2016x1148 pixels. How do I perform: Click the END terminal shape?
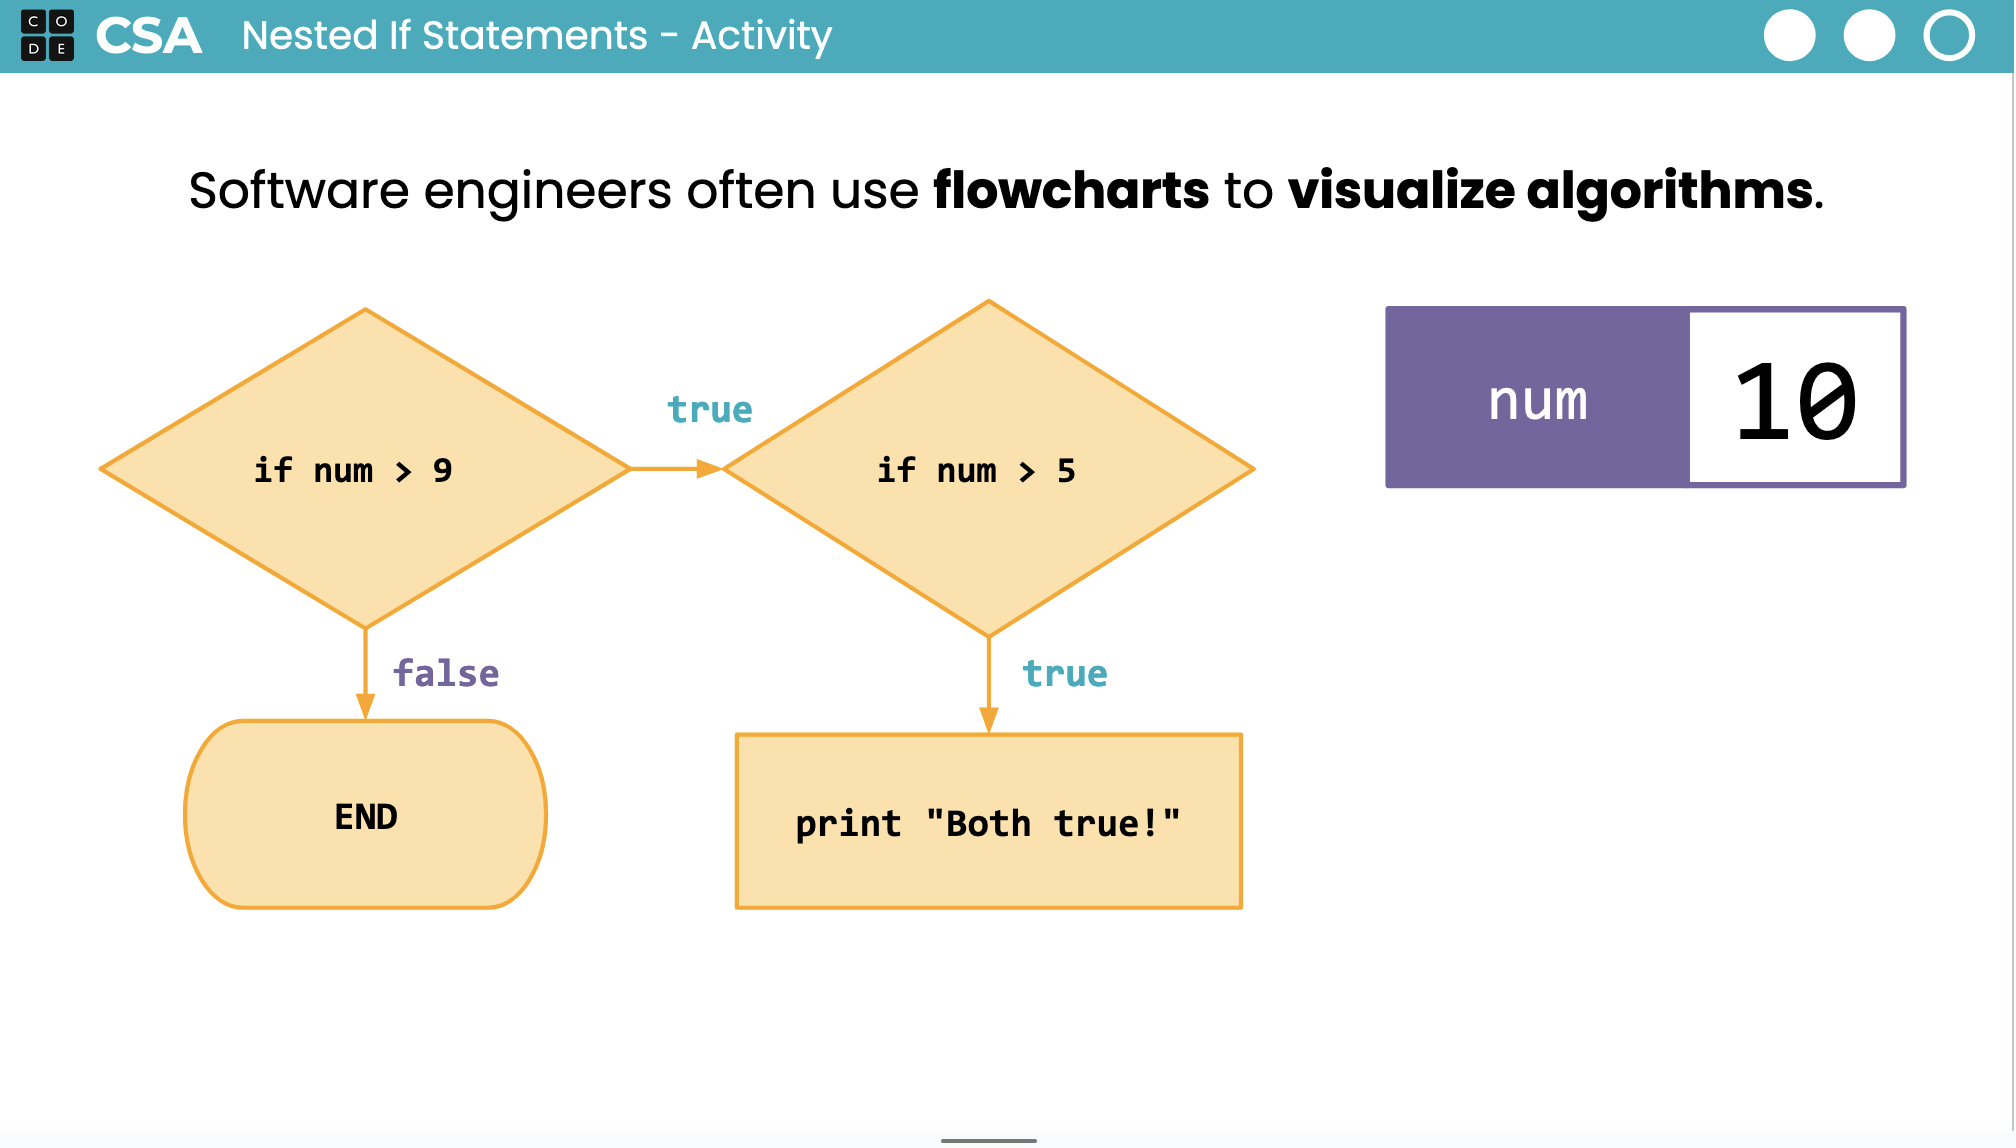click(366, 815)
